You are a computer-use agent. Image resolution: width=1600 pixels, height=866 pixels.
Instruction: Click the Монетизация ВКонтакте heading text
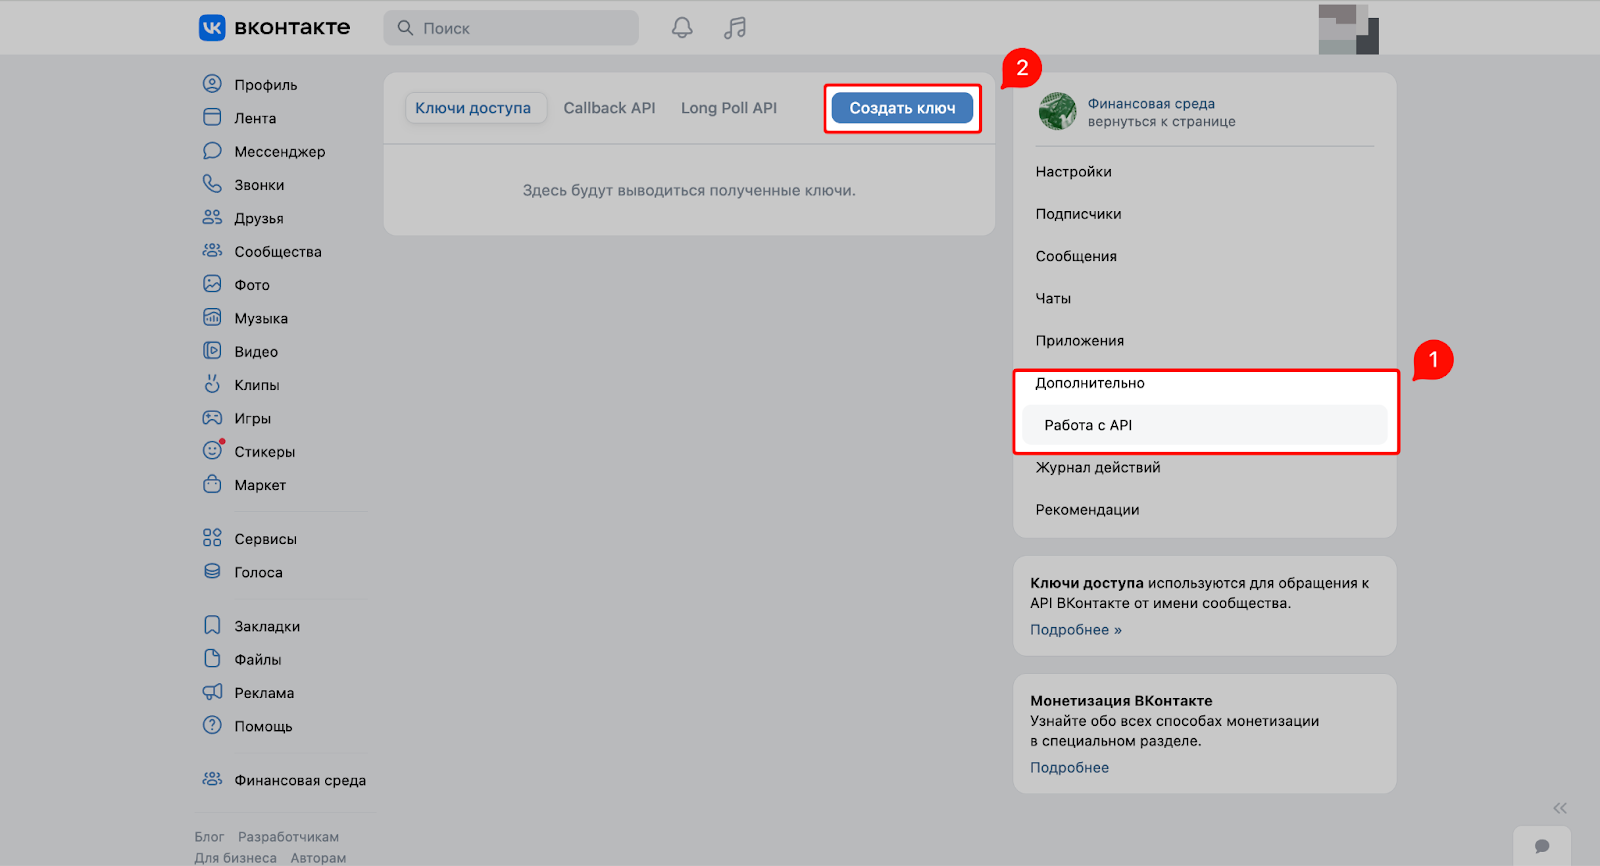click(1121, 701)
